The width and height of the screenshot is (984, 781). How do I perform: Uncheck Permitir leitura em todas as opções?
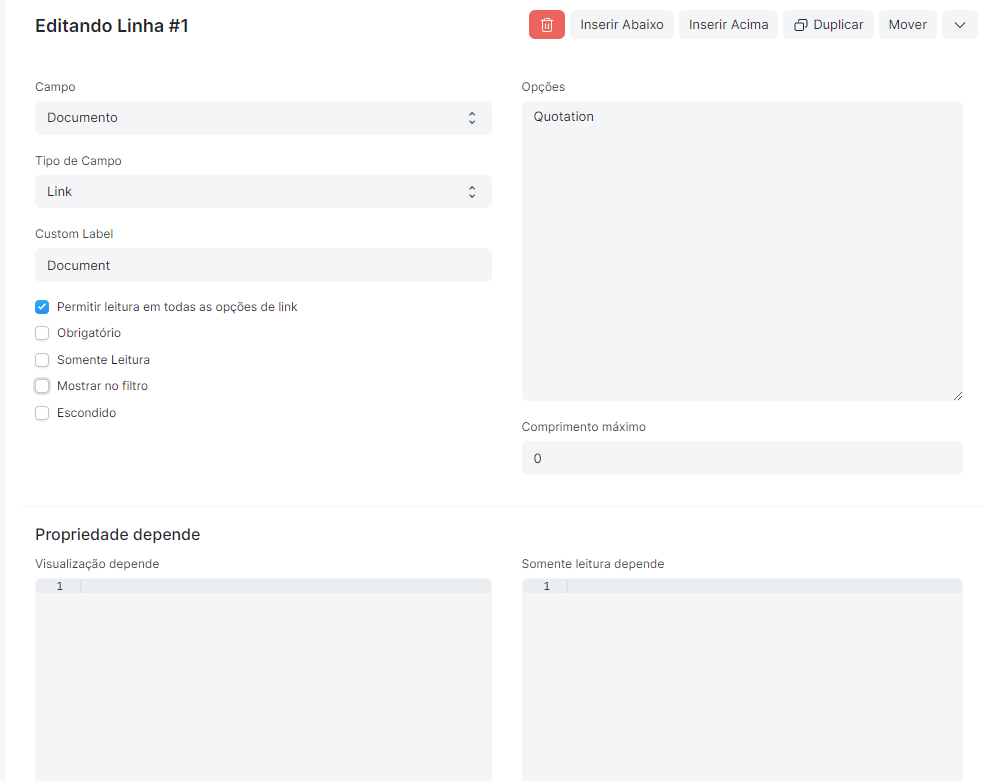point(42,307)
